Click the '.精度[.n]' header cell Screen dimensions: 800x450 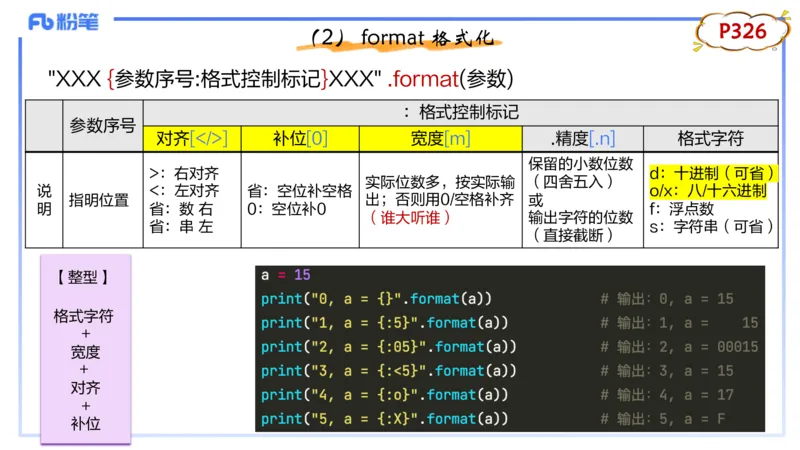coord(583,138)
